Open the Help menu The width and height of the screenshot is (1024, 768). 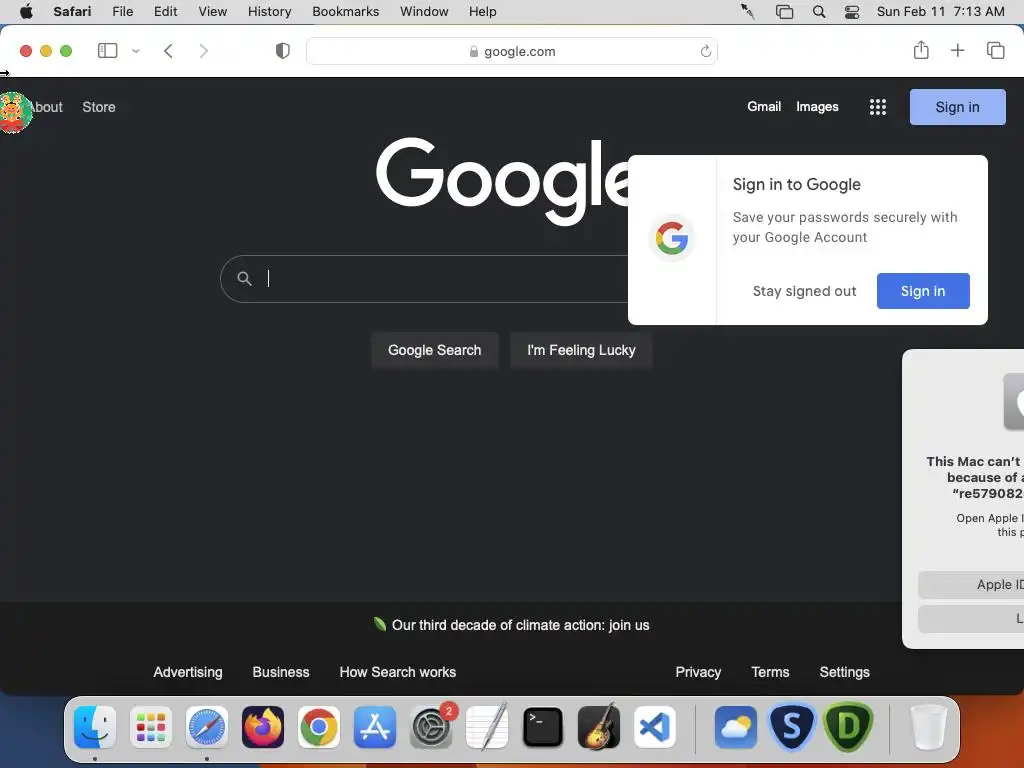[x=483, y=11]
